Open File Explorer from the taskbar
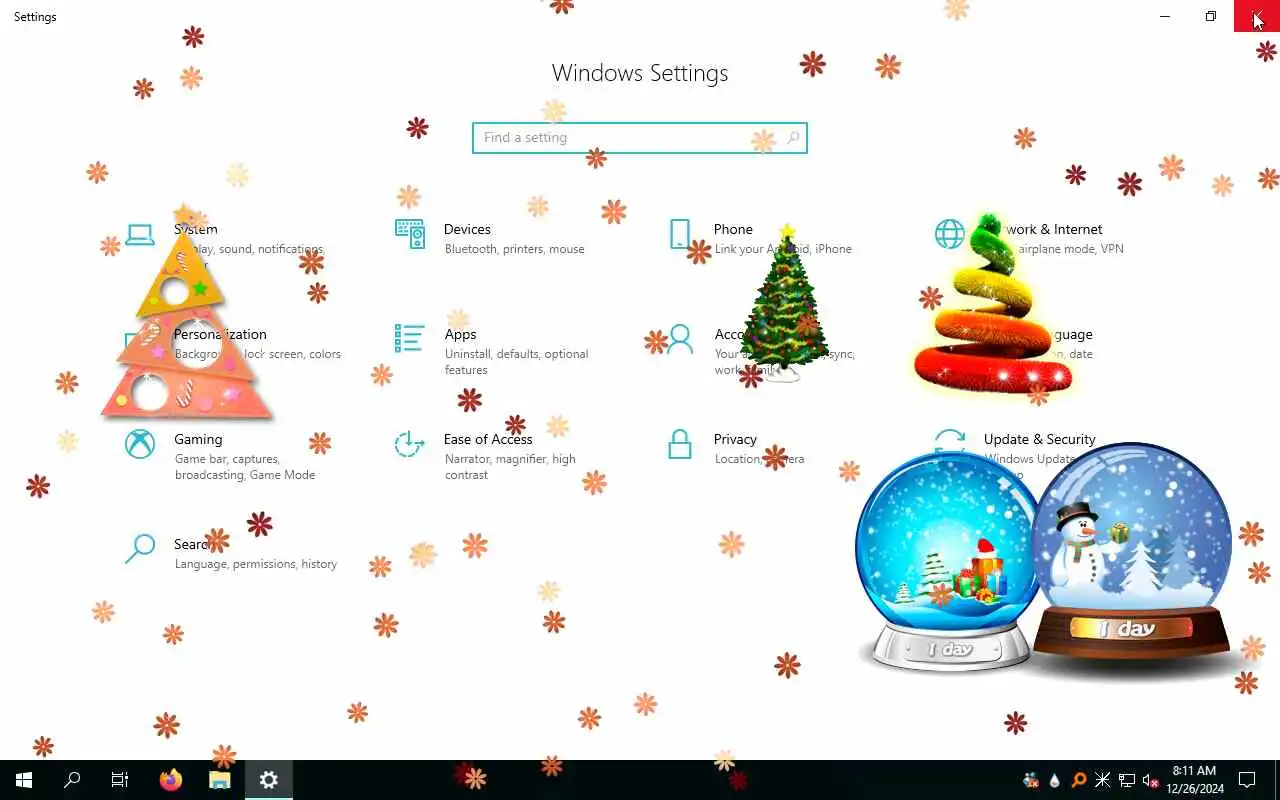 click(220, 780)
